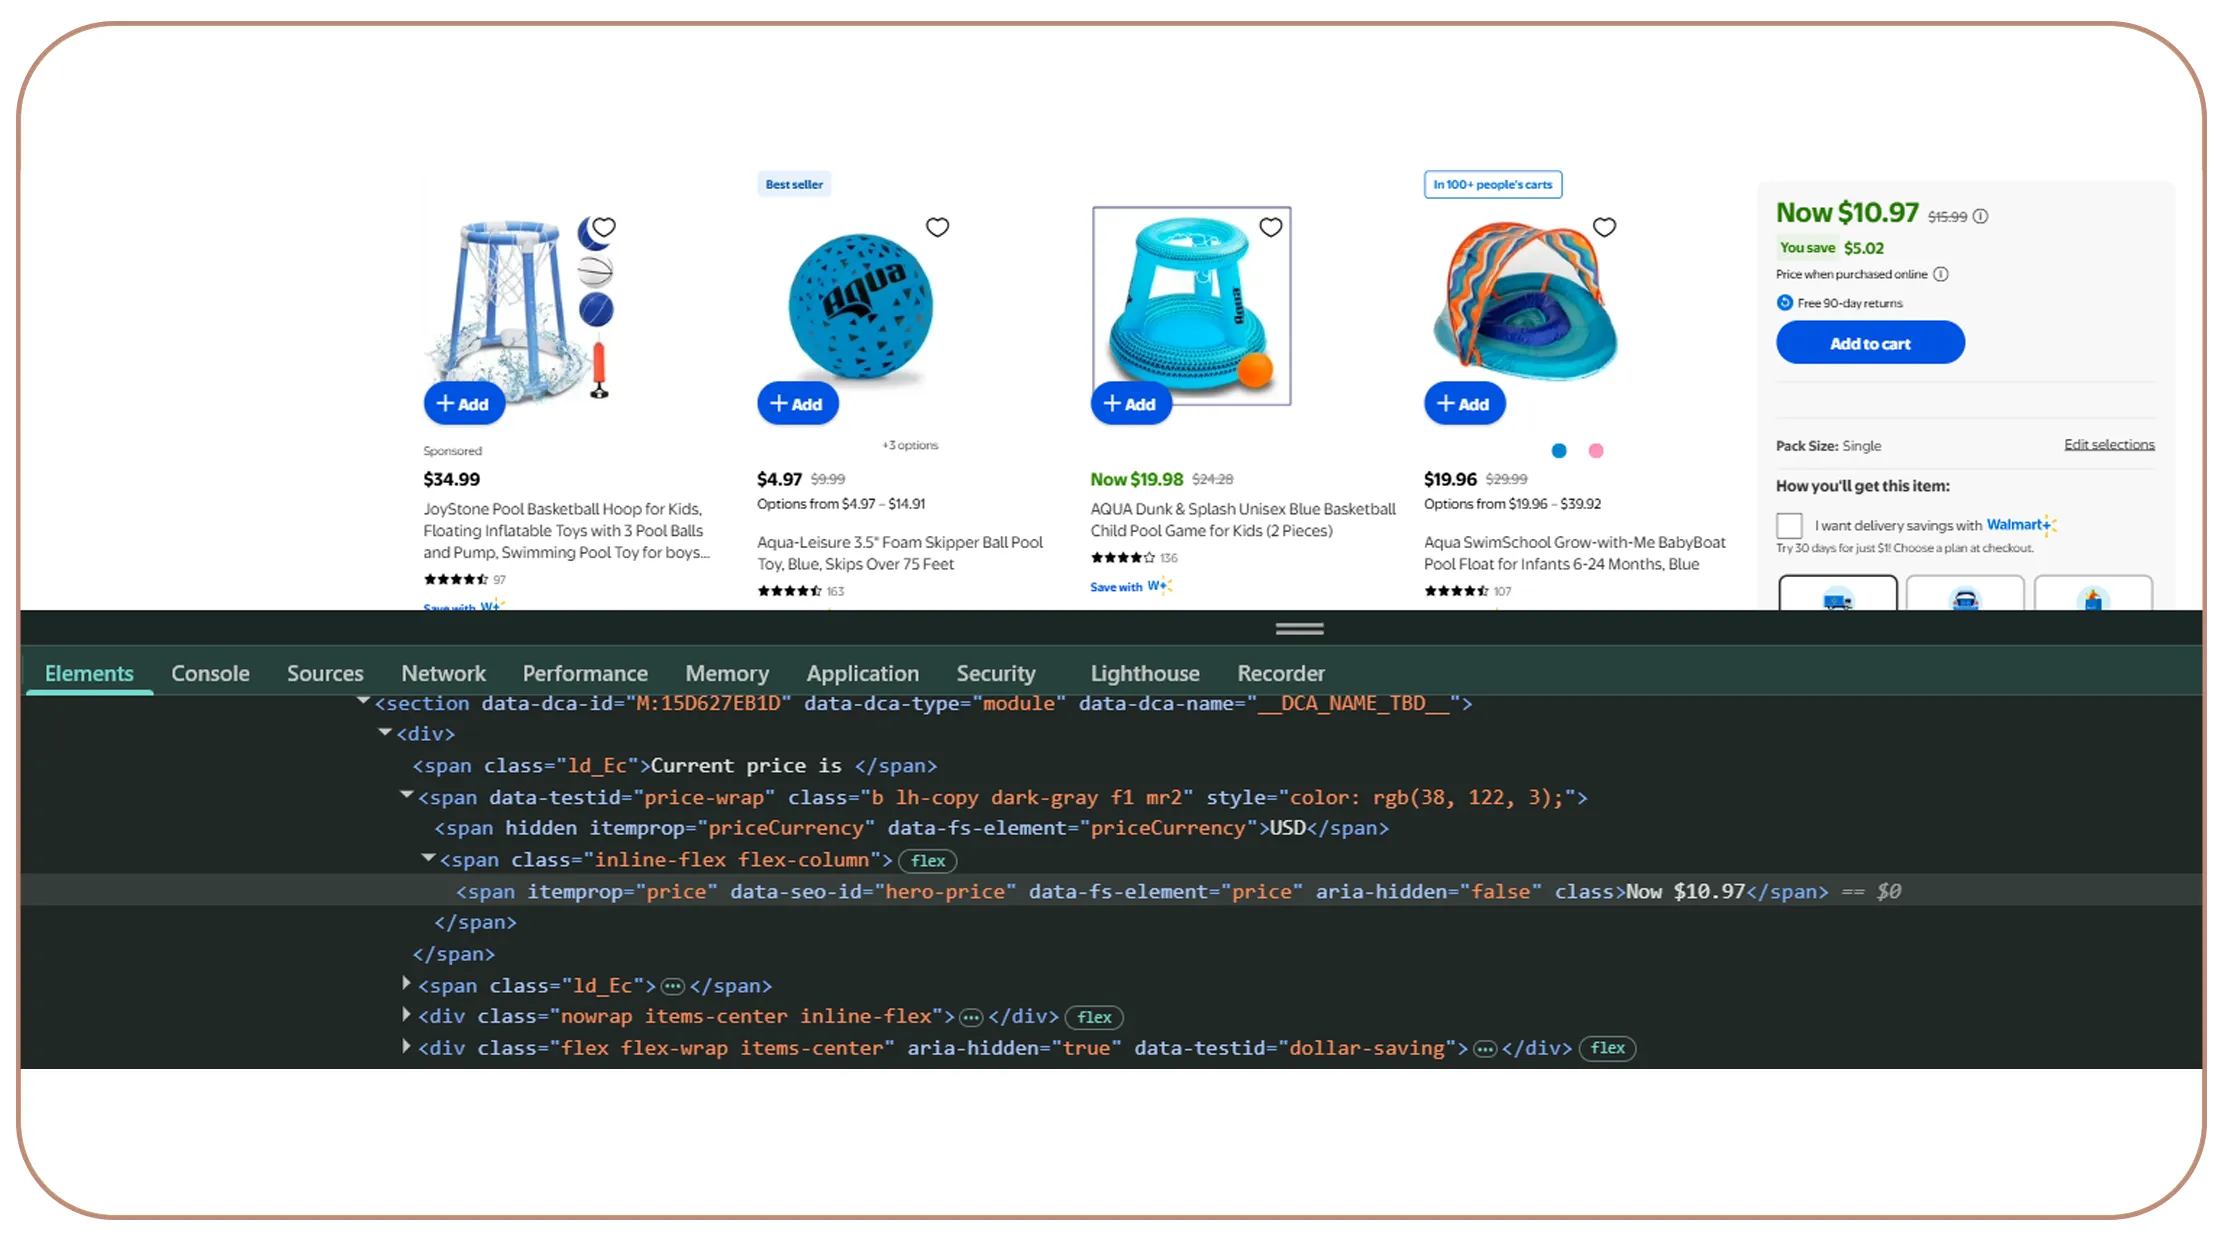The width and height of the screenshot is (2223, 1240).
Task: Expand div class nowrap items-center inline-flex
Action: pos(406,1015)
